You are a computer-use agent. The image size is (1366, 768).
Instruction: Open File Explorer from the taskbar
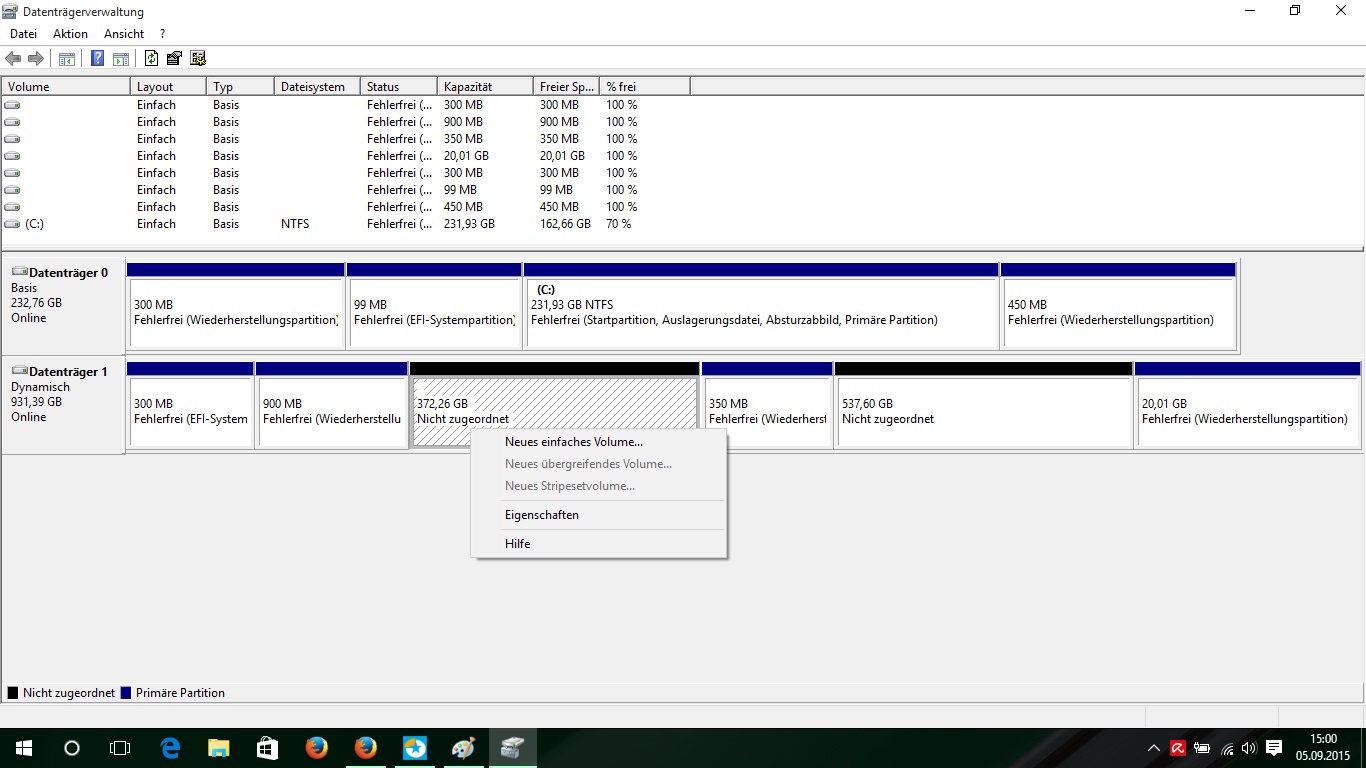tap(218, 748)
